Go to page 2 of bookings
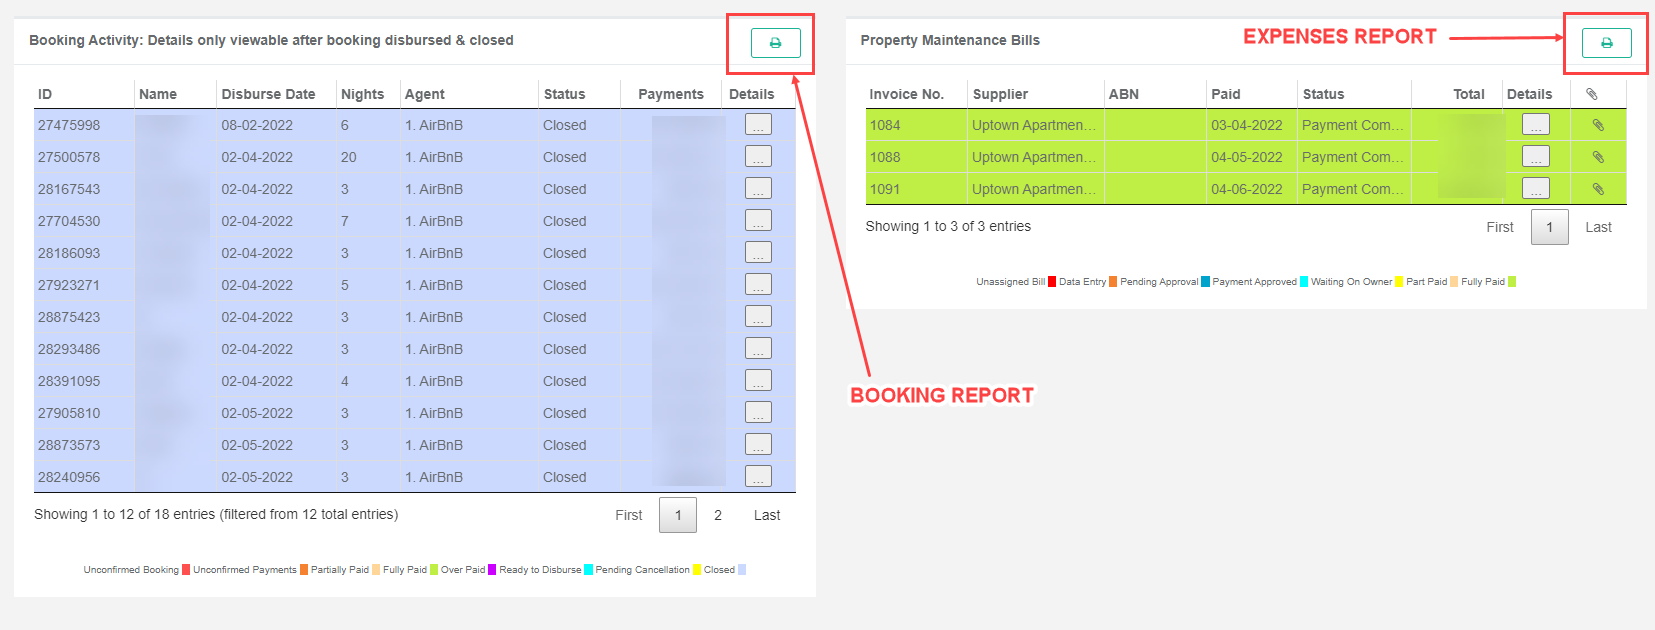1655x630 pixels. tap(718, 515)
